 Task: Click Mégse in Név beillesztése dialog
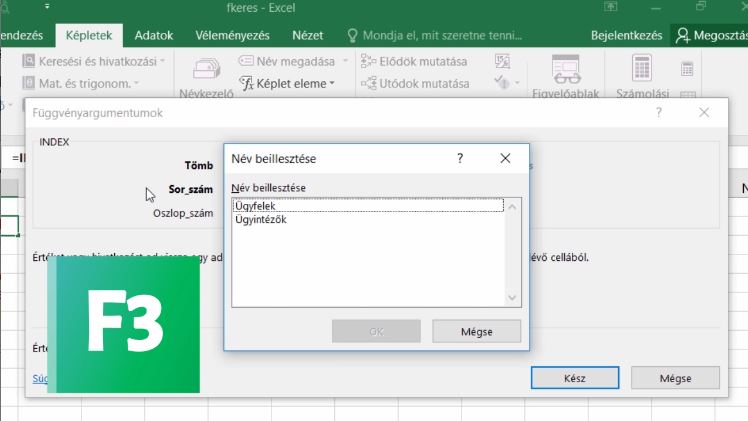(477, 331)
